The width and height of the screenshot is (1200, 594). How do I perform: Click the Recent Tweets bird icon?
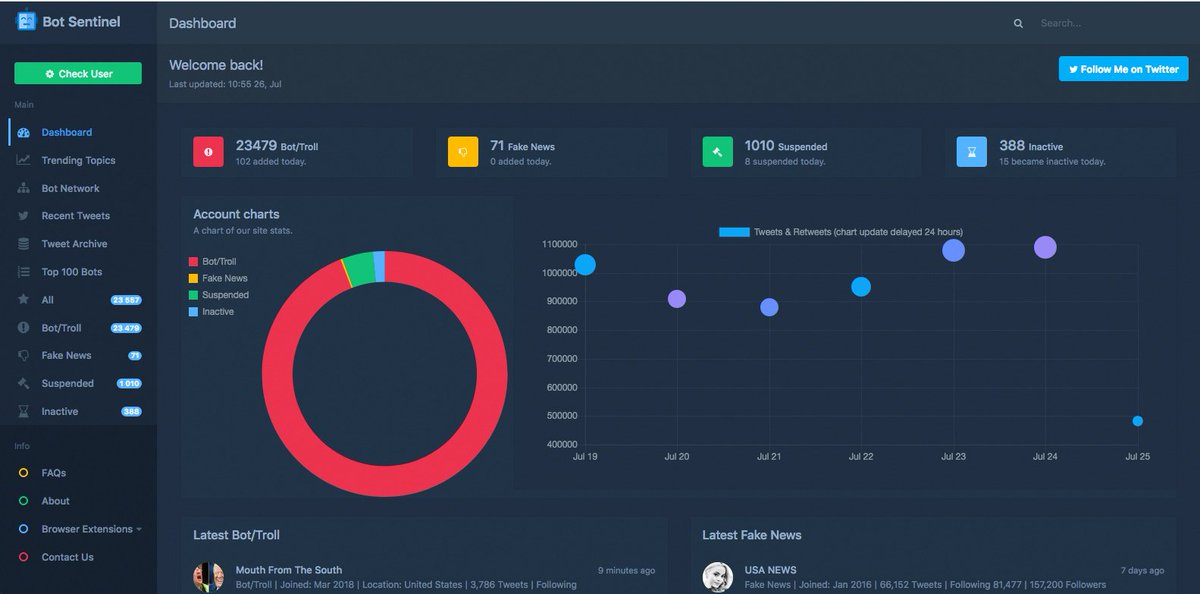[x=23, y=216]
